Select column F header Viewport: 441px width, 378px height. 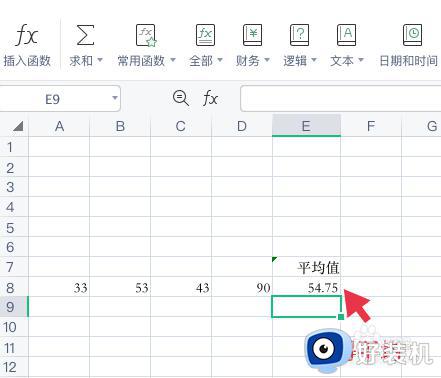click(x=371, y=126)
